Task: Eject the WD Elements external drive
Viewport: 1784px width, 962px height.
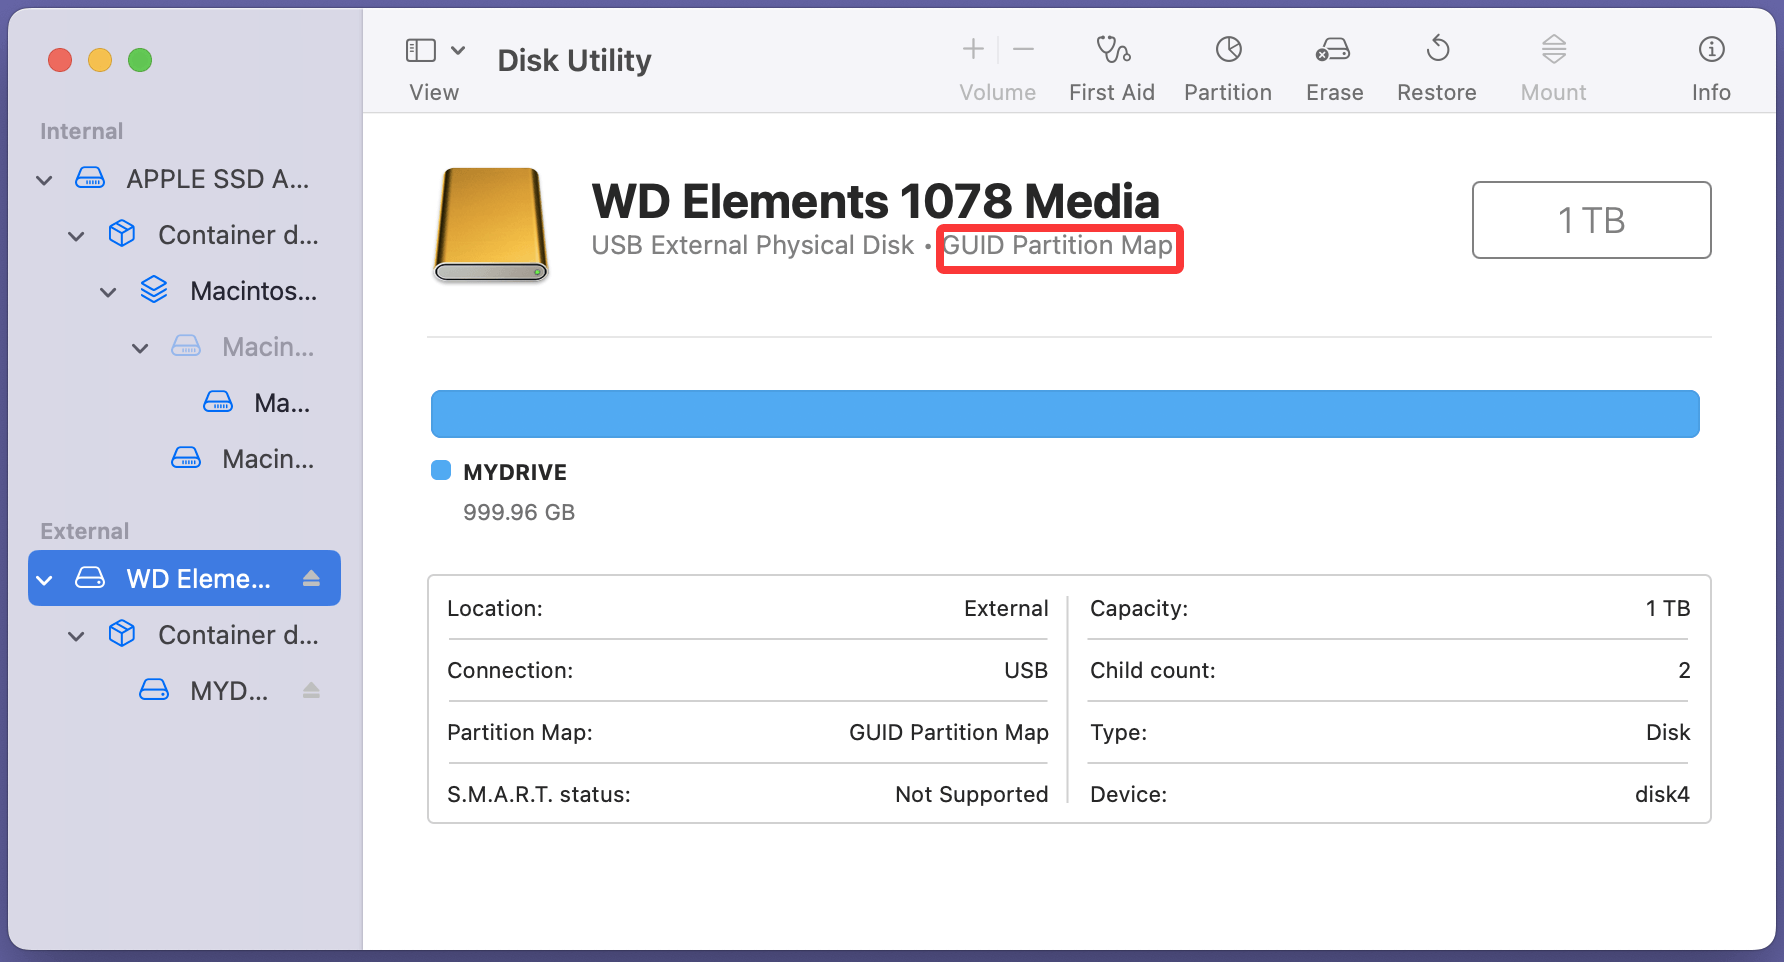Action: (x=311, y=578)
